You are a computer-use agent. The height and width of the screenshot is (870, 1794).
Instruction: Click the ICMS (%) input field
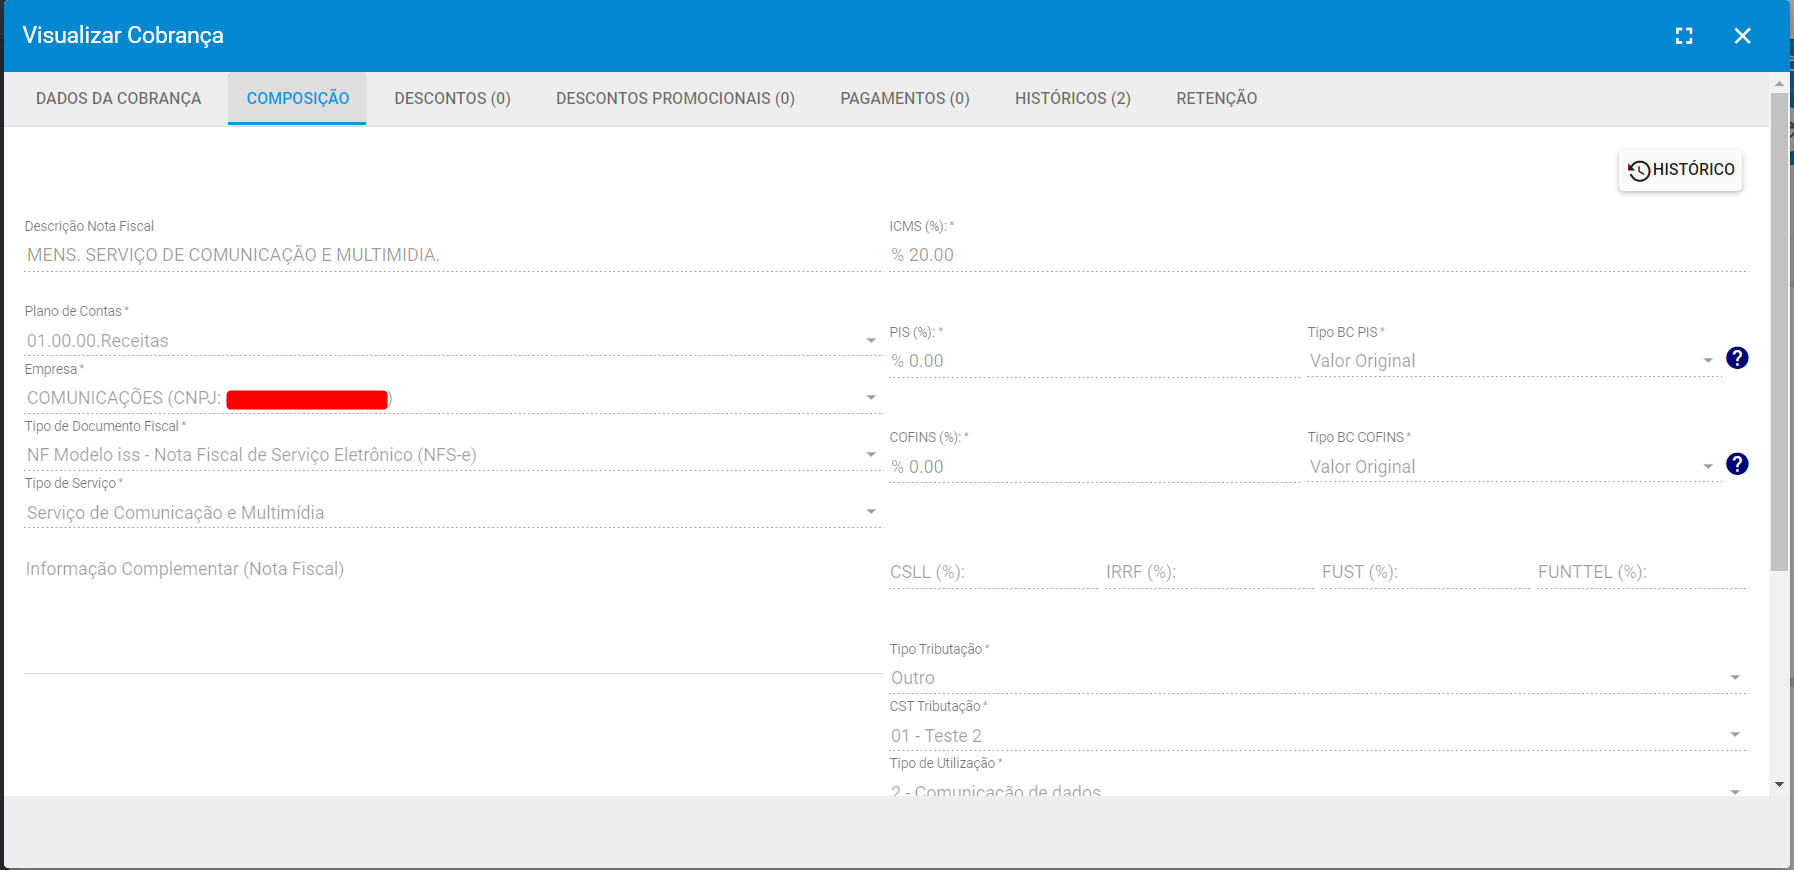(x=1318, y=255)
